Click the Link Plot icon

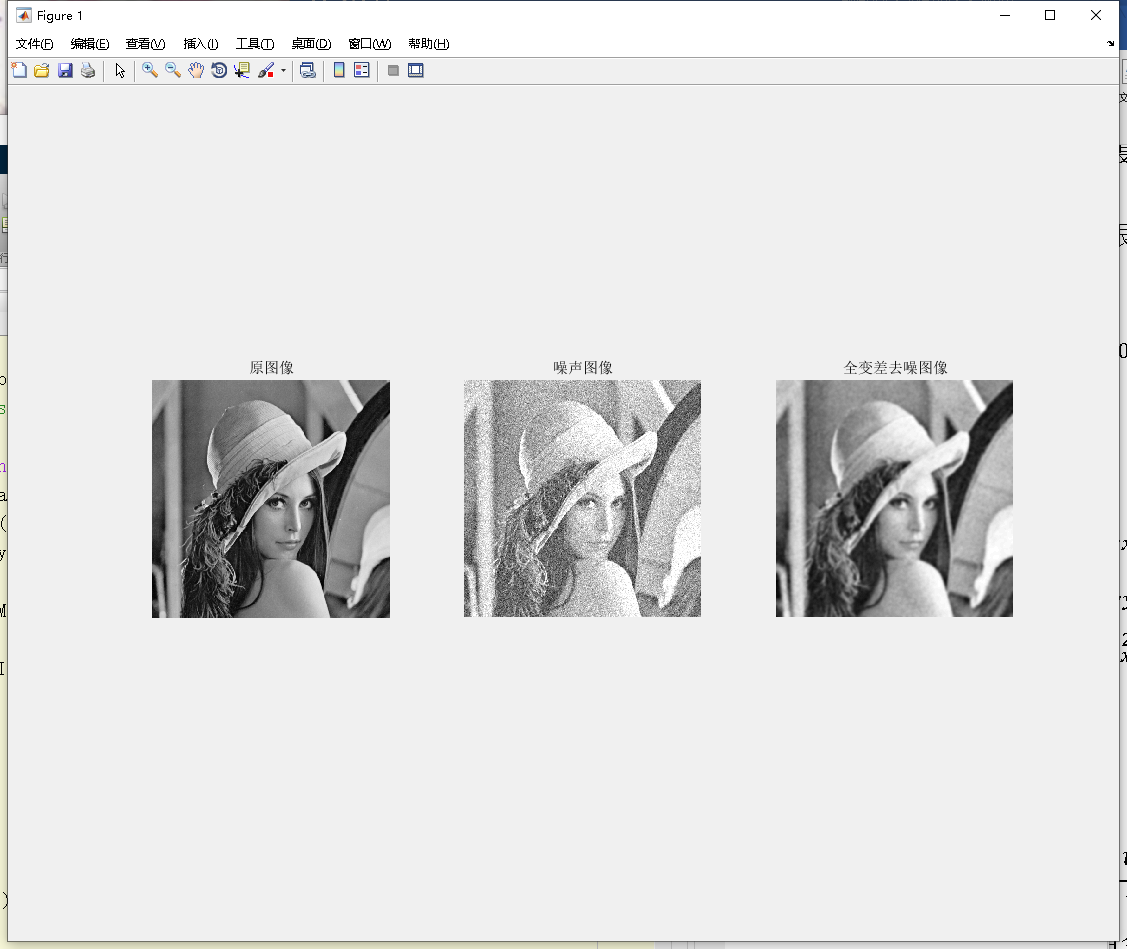[308, 70]
